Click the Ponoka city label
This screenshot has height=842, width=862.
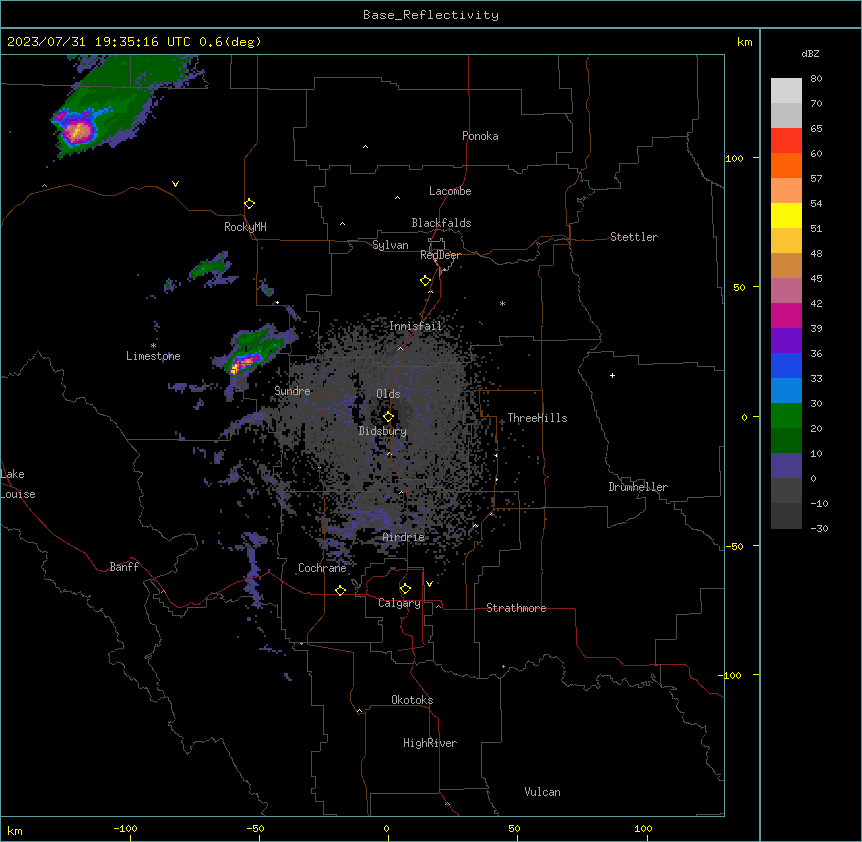coord(480,136)
